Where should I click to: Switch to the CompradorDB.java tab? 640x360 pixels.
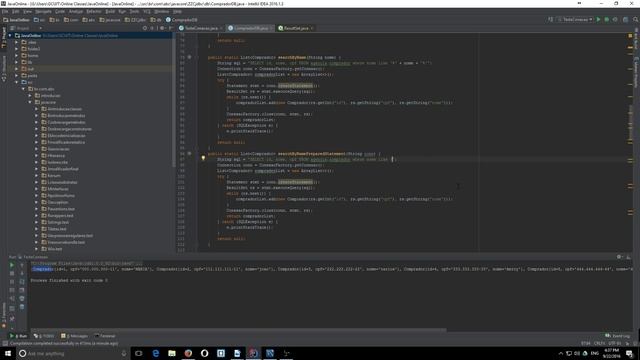(250, 28)
